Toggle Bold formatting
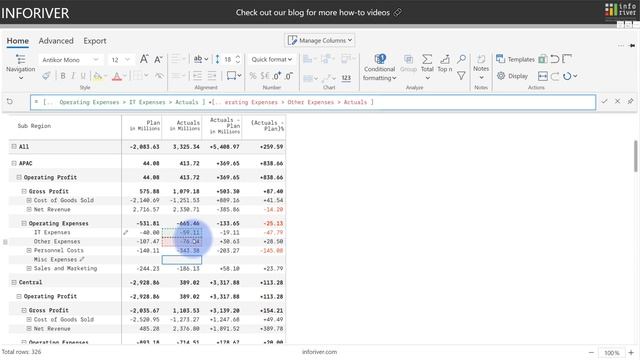The image size is (640, 360). pos(63,76)
